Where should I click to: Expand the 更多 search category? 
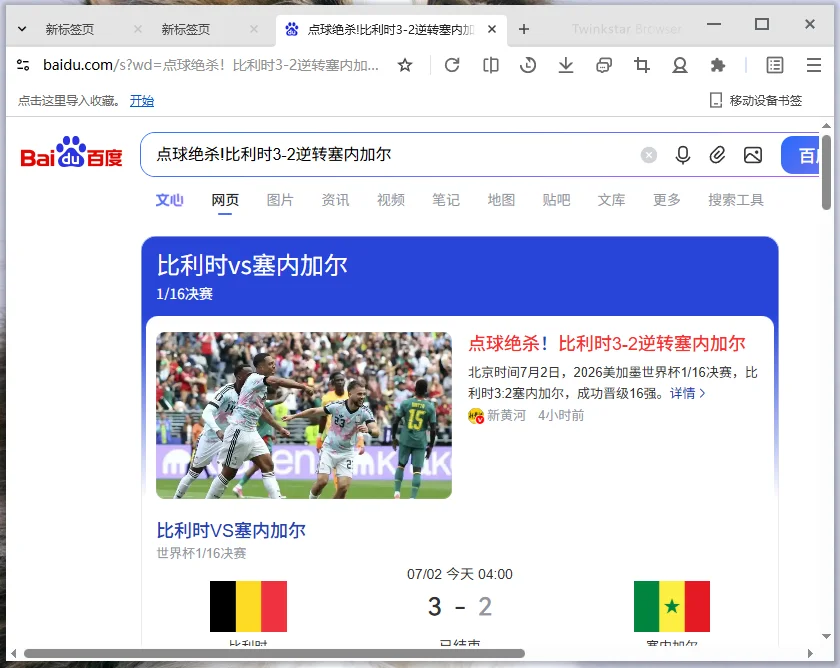tap(666, 200)
